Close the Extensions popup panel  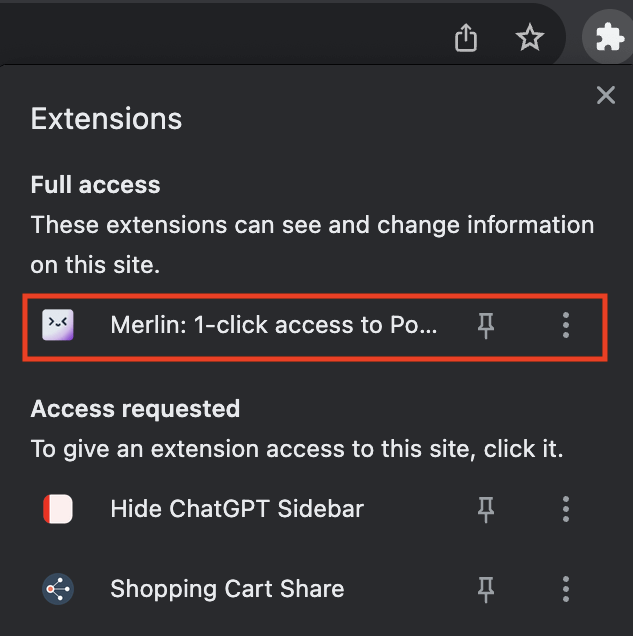[606, 95]
